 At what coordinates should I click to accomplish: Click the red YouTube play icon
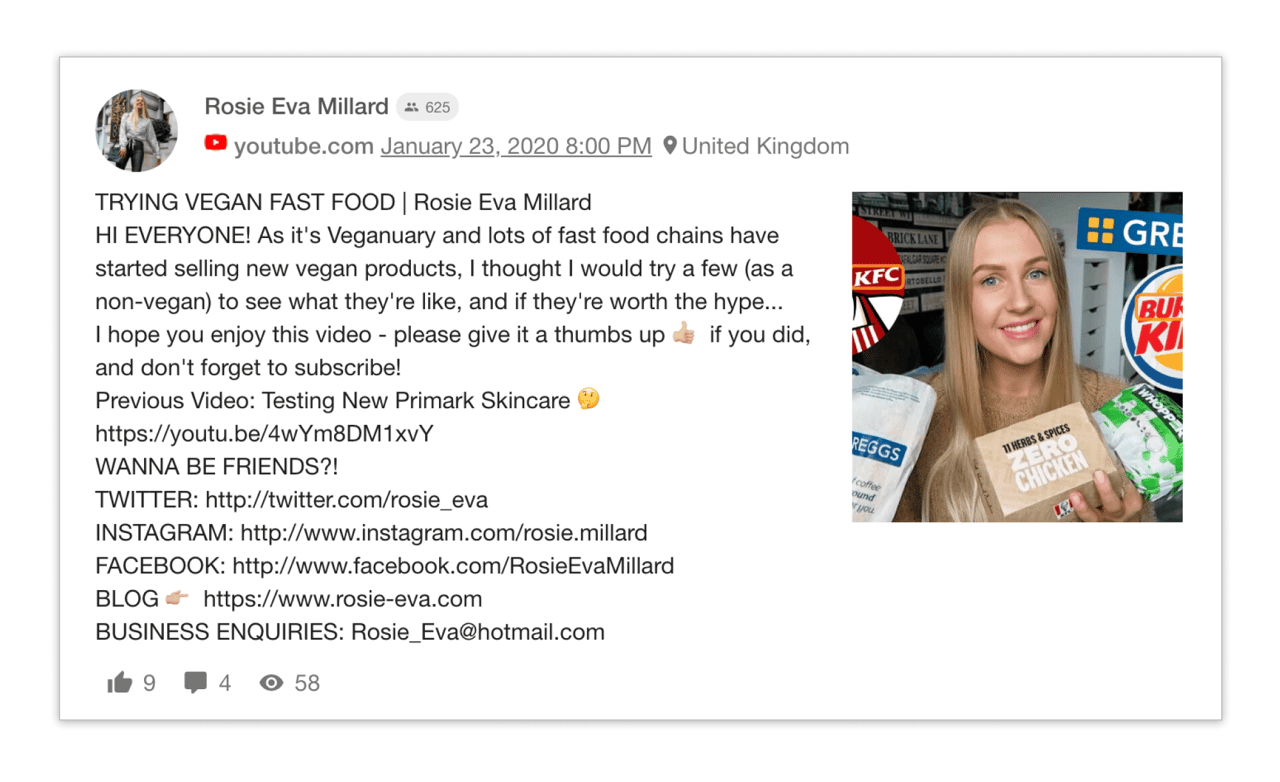[215, 143]
